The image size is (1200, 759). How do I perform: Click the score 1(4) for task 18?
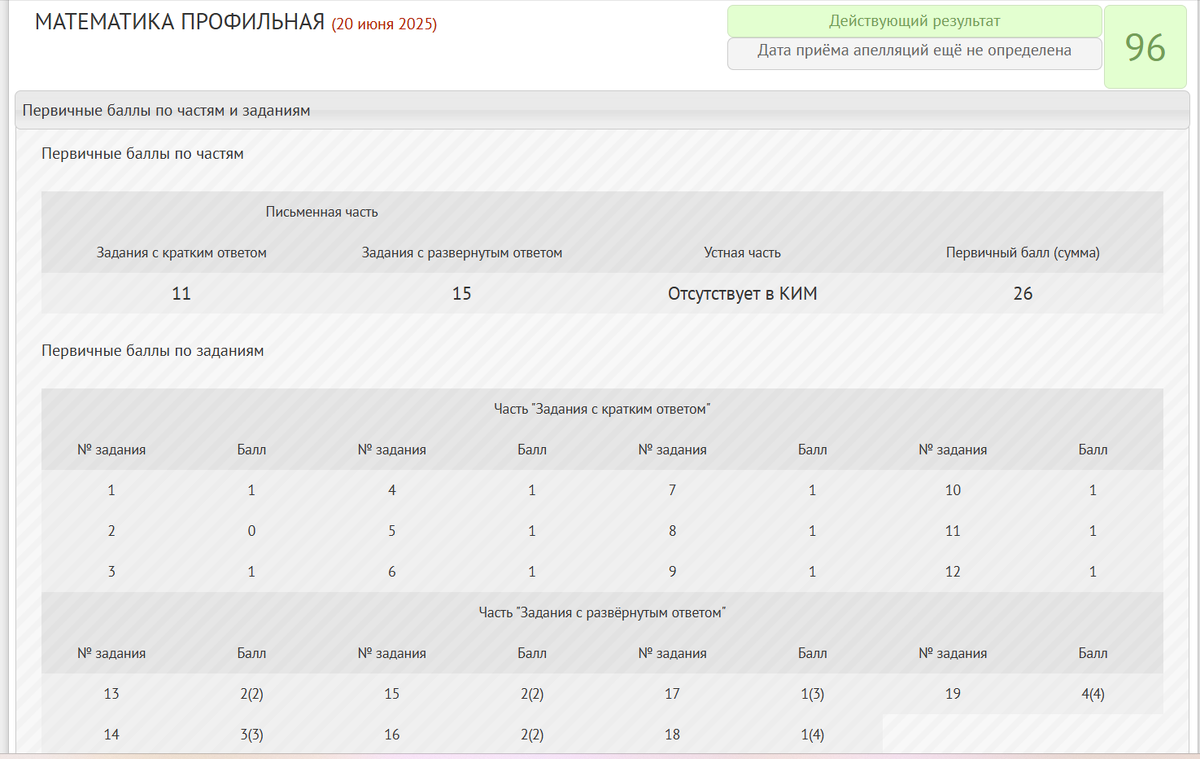[812, 734]
